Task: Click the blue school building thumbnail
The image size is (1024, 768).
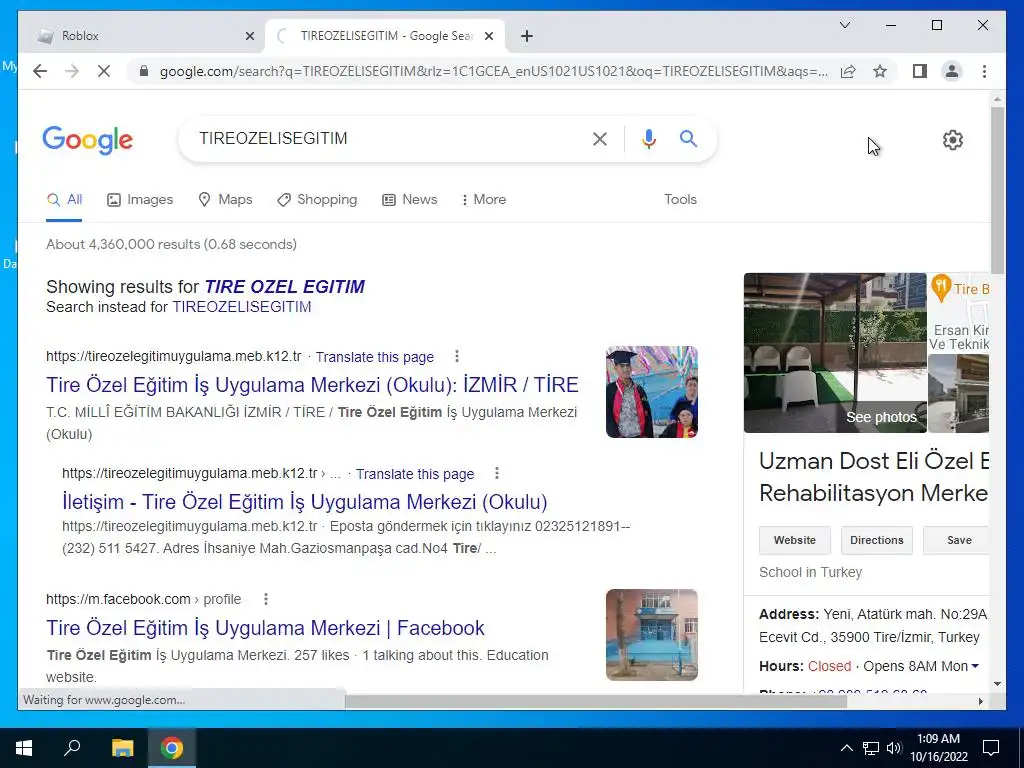Action: click(652, 635)
